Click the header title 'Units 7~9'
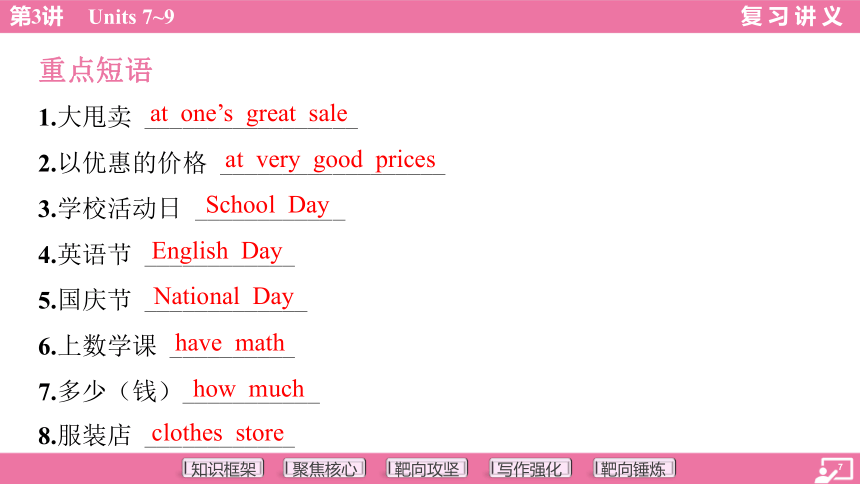 click(132, 17)
